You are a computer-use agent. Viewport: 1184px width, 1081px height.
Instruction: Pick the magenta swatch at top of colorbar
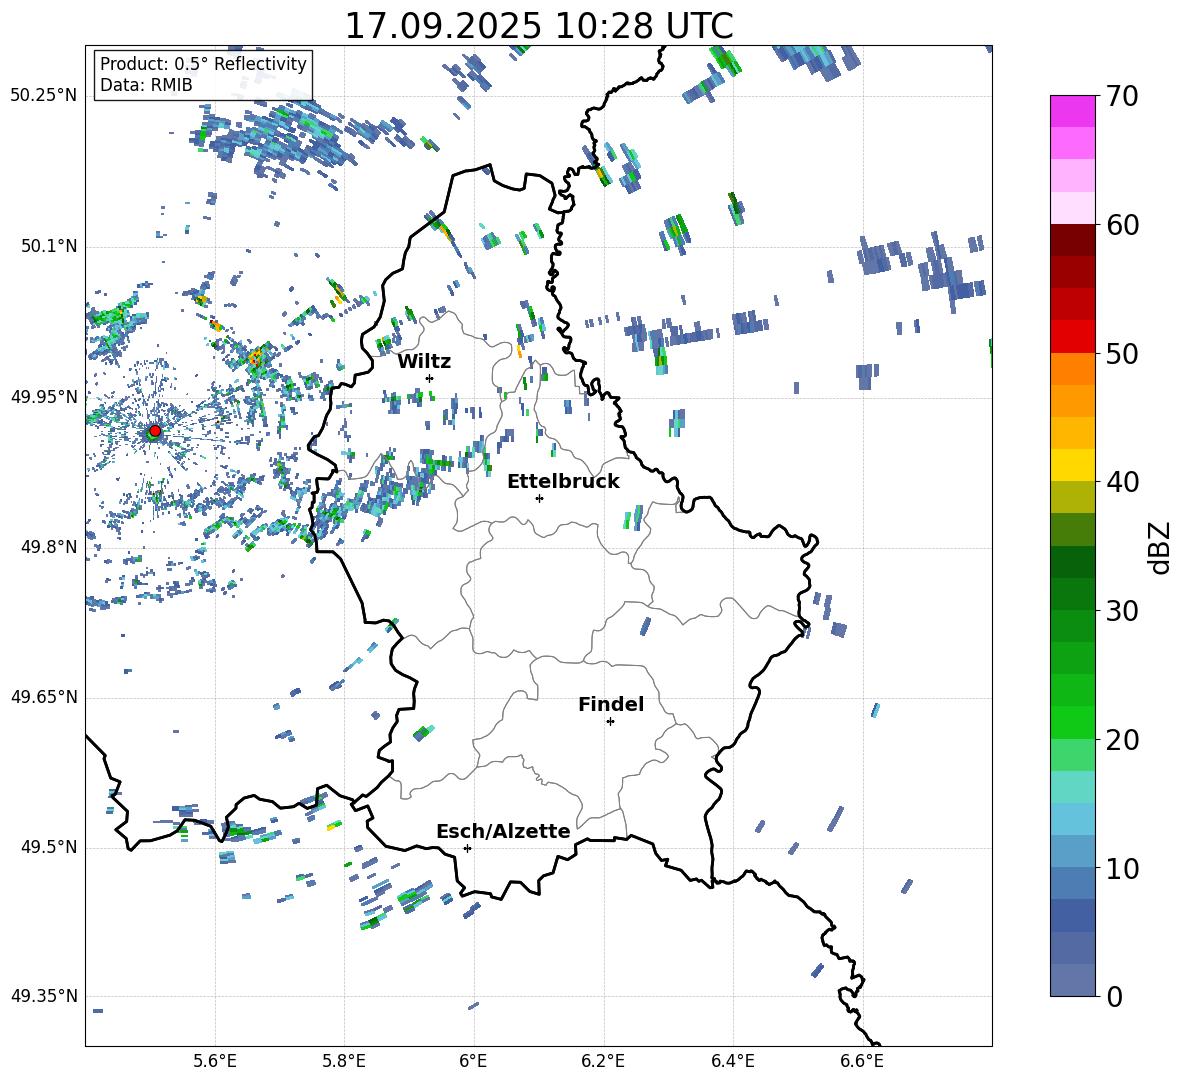click(x=1073, y=111)
